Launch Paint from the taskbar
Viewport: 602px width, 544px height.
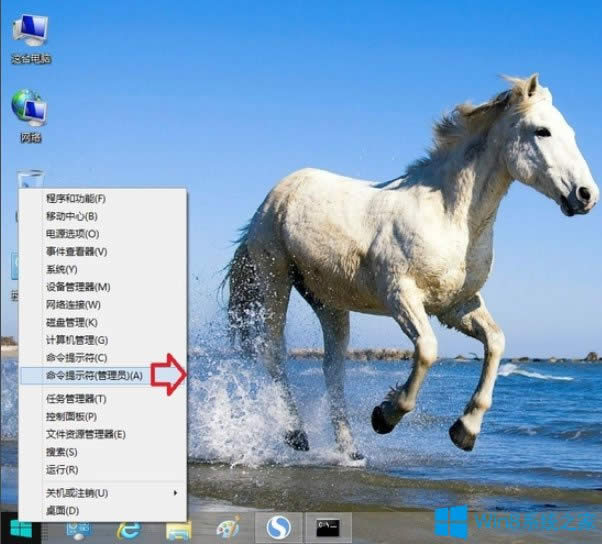click(228, 528)
